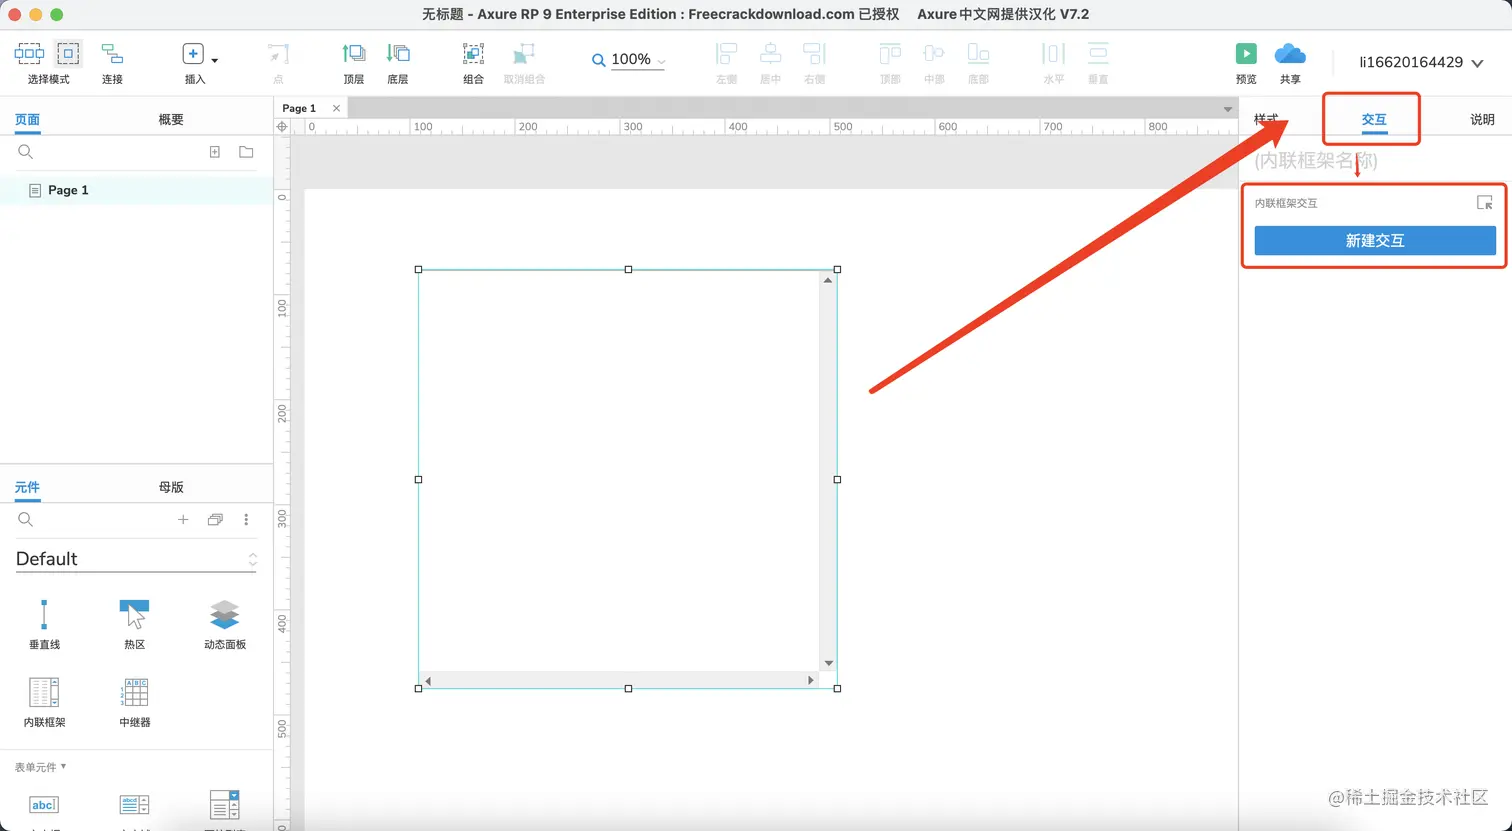Click the 取消组合 ungroup icon
The width and height of the screenshot is (1512, 831).
click(524, 54)
